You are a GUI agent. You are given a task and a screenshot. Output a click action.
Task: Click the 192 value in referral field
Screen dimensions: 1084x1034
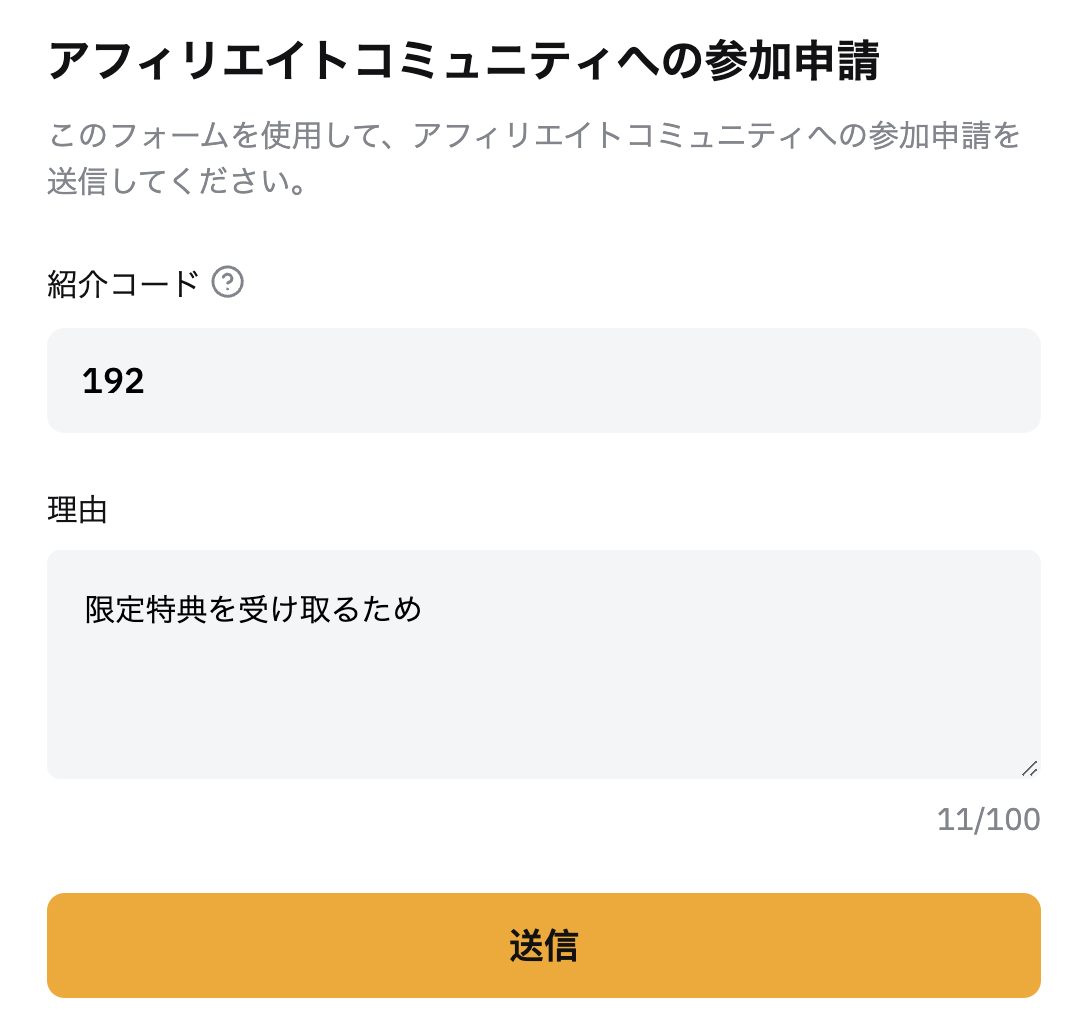113,381
